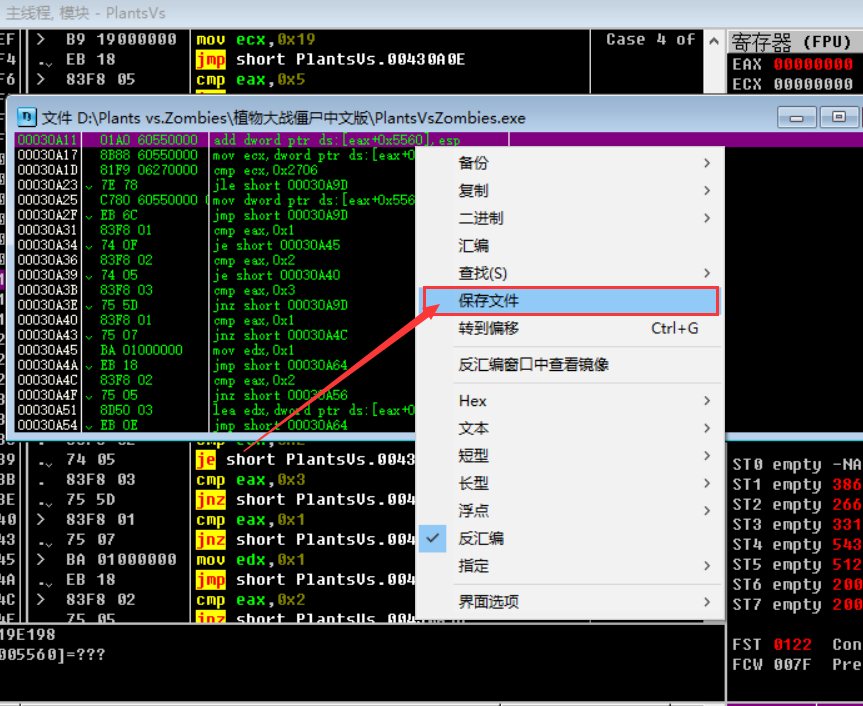This screenshot has width=863, height=706.
Task: Select address 00030A54 in the file window
Action: (48, 425)
